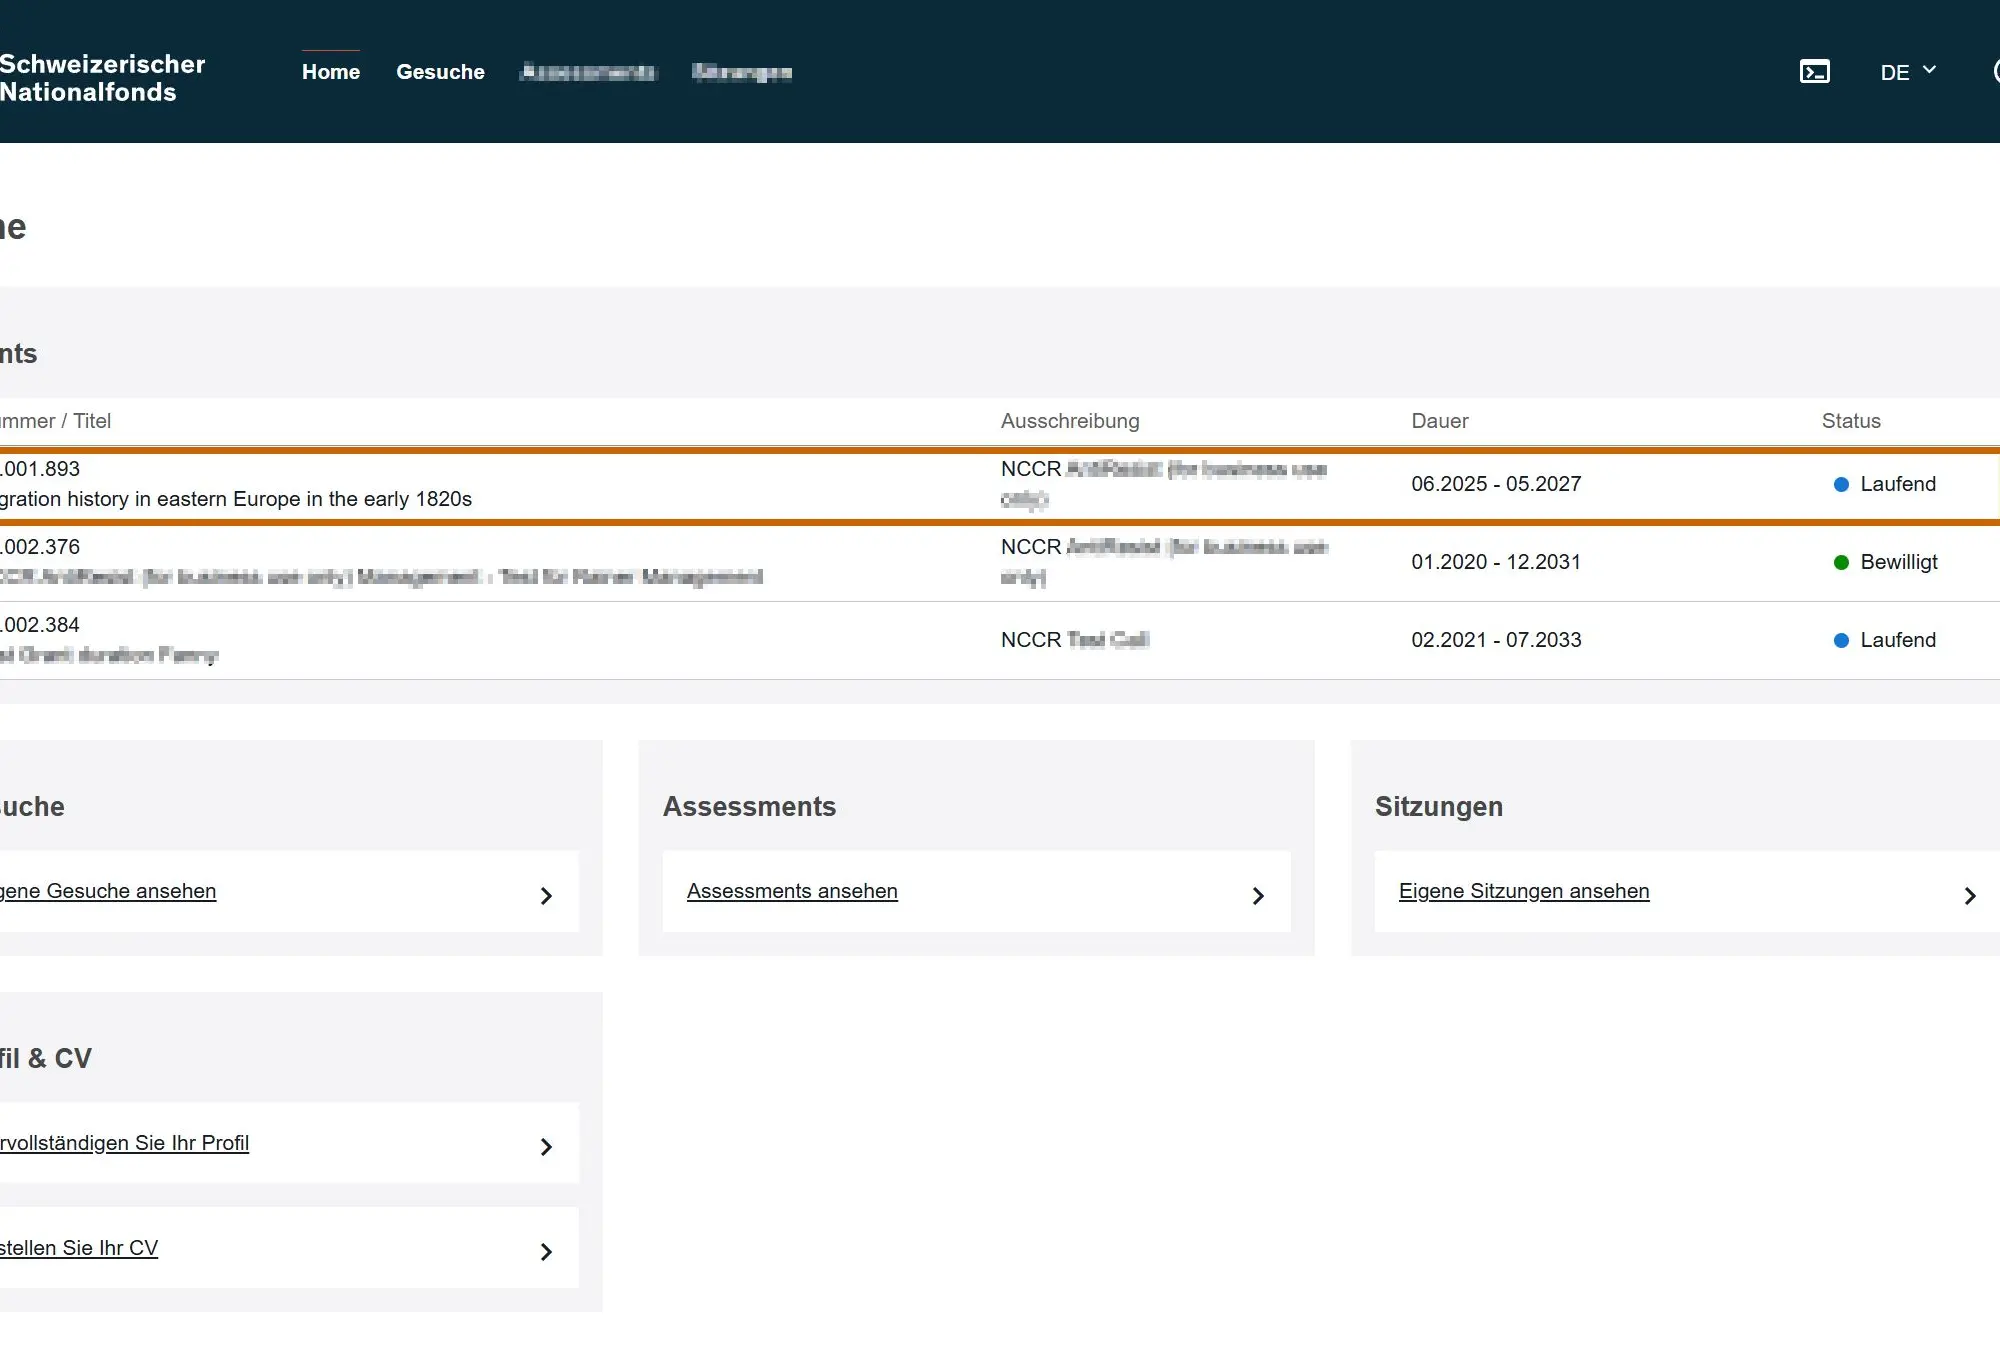Select the migration history in eastern Europe grant row
The image size is (2000, 1354).
point(1000,485)
